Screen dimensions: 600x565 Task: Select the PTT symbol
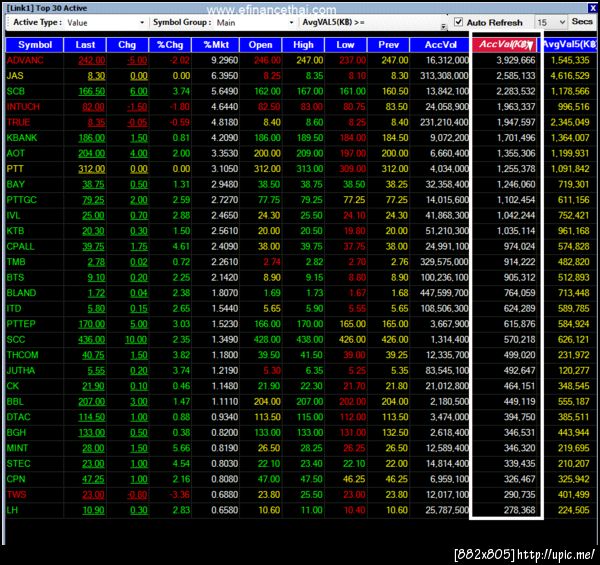coord(15,169)
